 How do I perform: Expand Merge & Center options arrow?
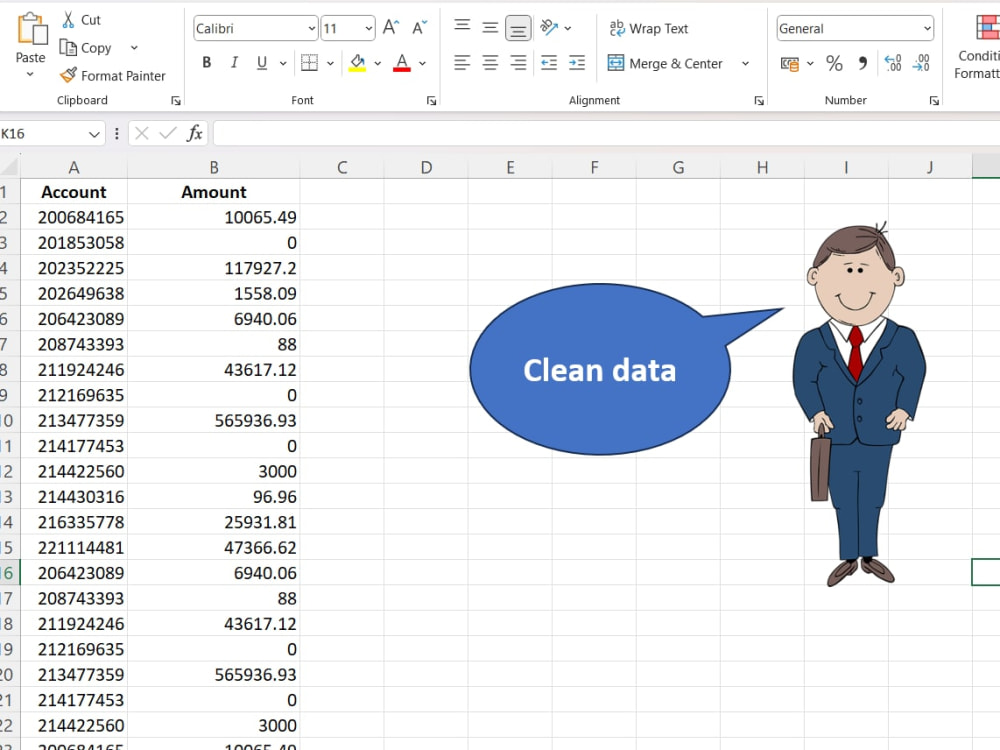(x=745, y=63)
